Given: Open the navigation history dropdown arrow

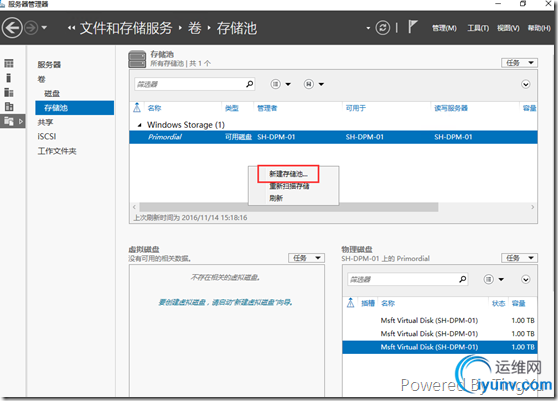Looking at the screenshot, I should pos(44,27).
